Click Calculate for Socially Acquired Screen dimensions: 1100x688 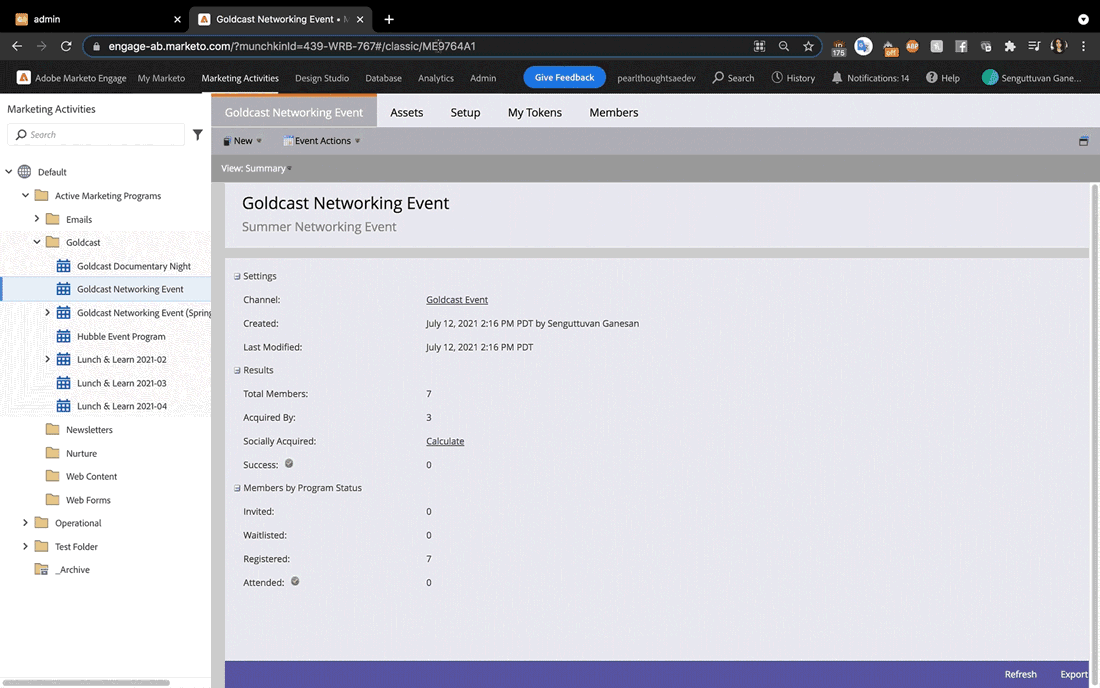pos(445,441)
